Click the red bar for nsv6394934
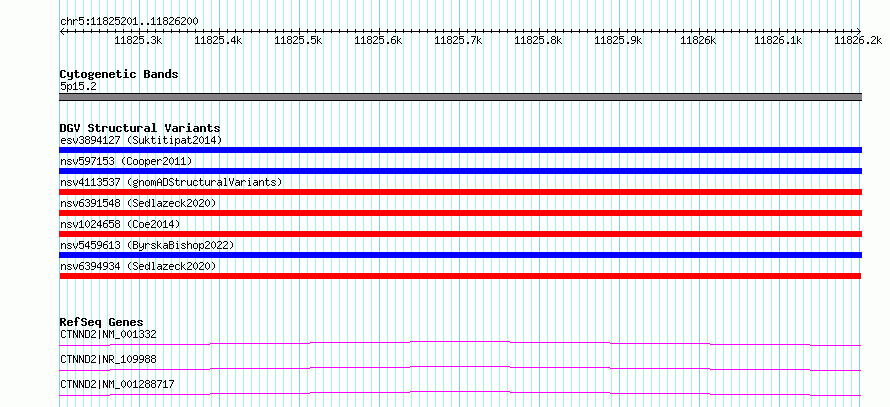This screenshot has height=407, width=890. pyautogui.click(x=460, y=276)
